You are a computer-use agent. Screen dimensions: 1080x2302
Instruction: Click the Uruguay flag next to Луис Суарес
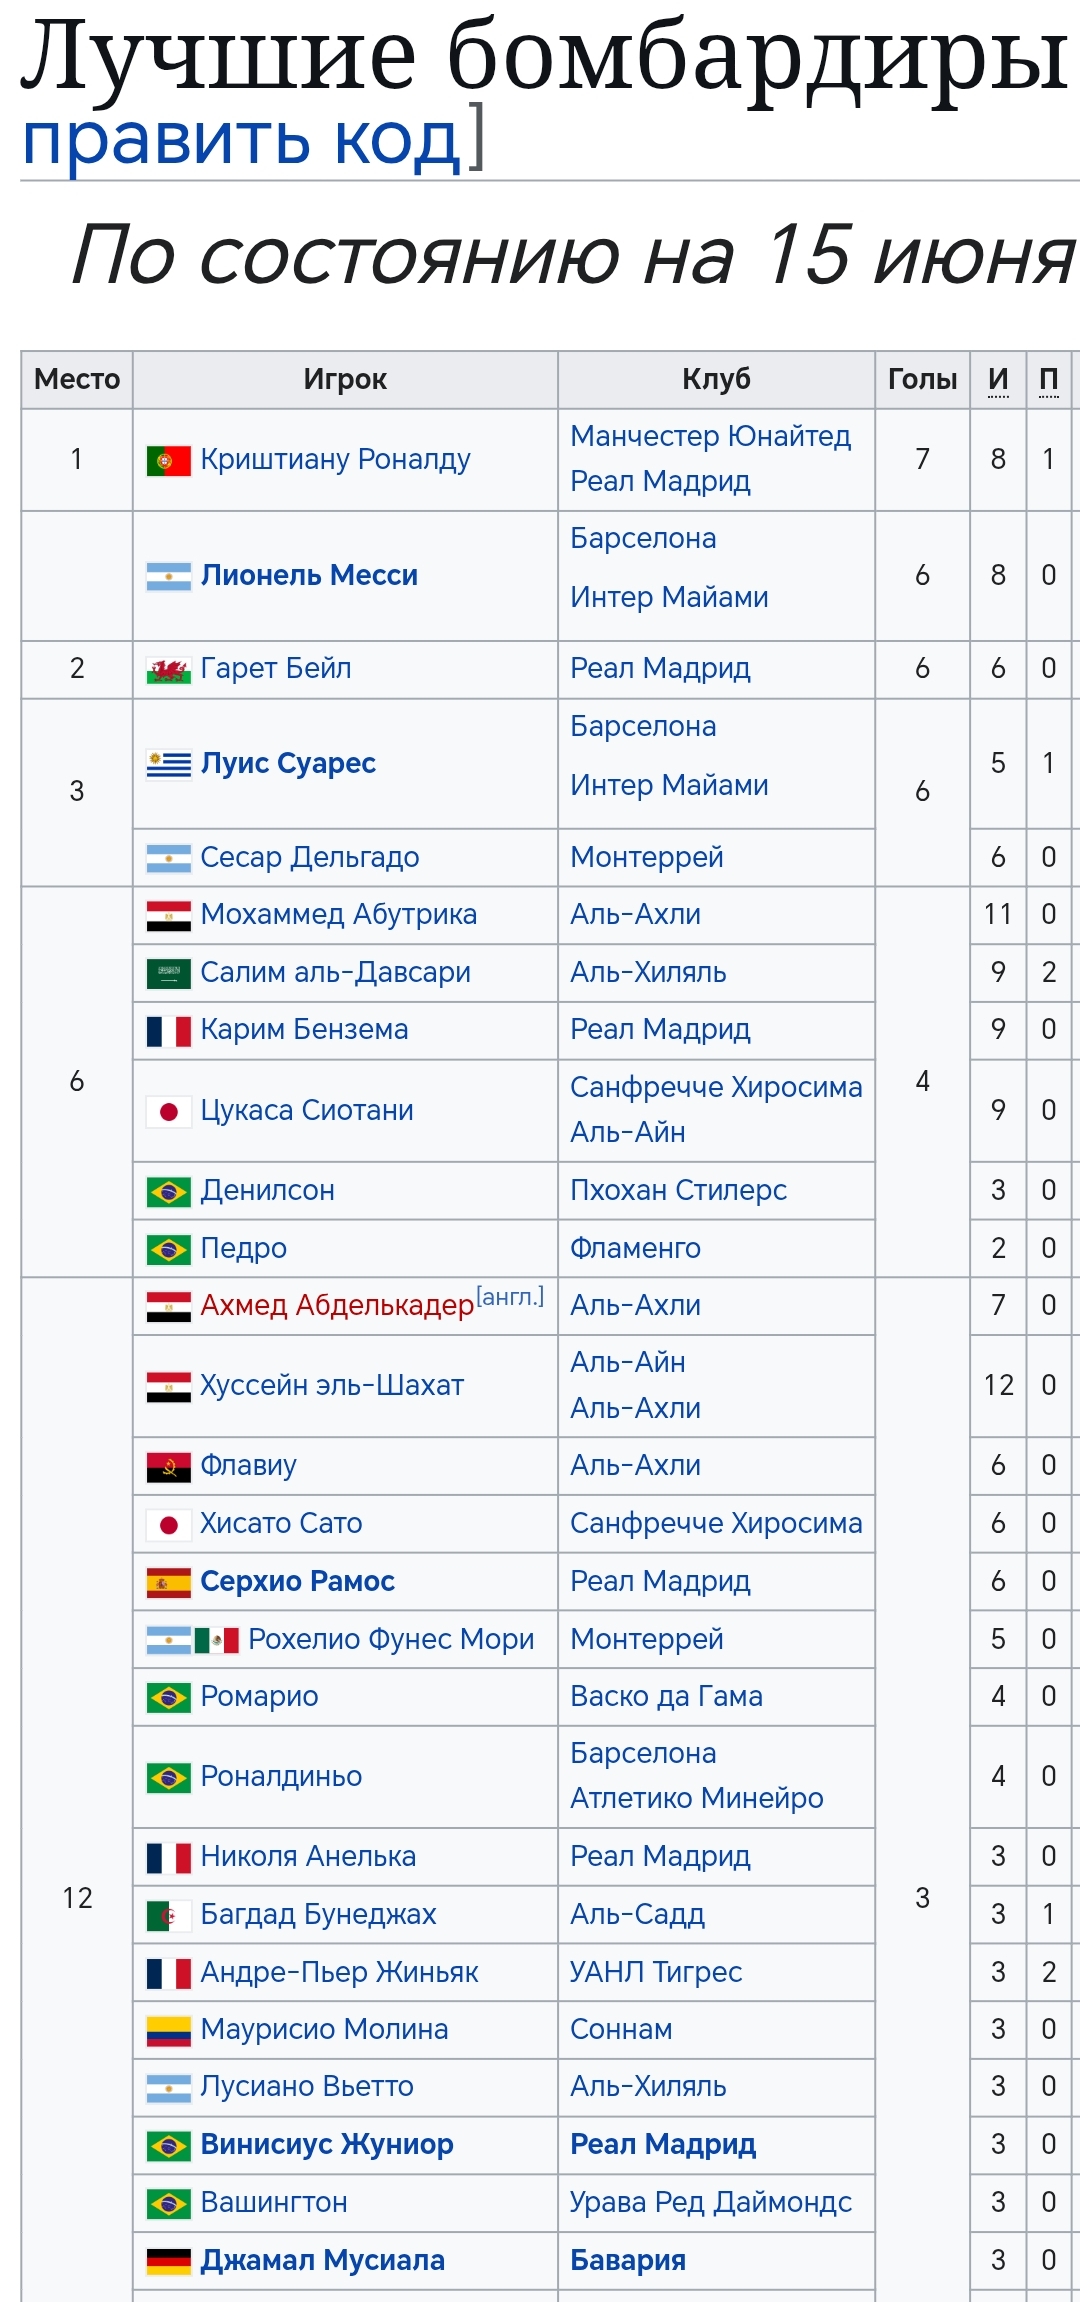click(x=168, y=764)
